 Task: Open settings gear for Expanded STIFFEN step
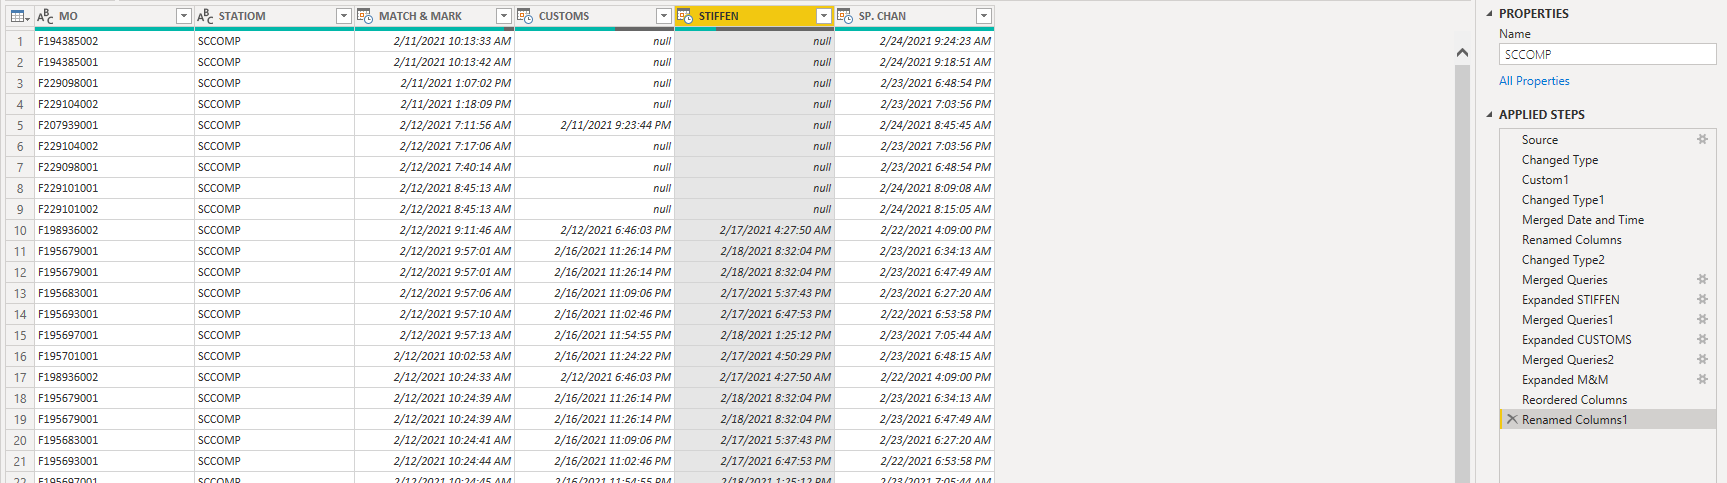tap(1702, 299)
